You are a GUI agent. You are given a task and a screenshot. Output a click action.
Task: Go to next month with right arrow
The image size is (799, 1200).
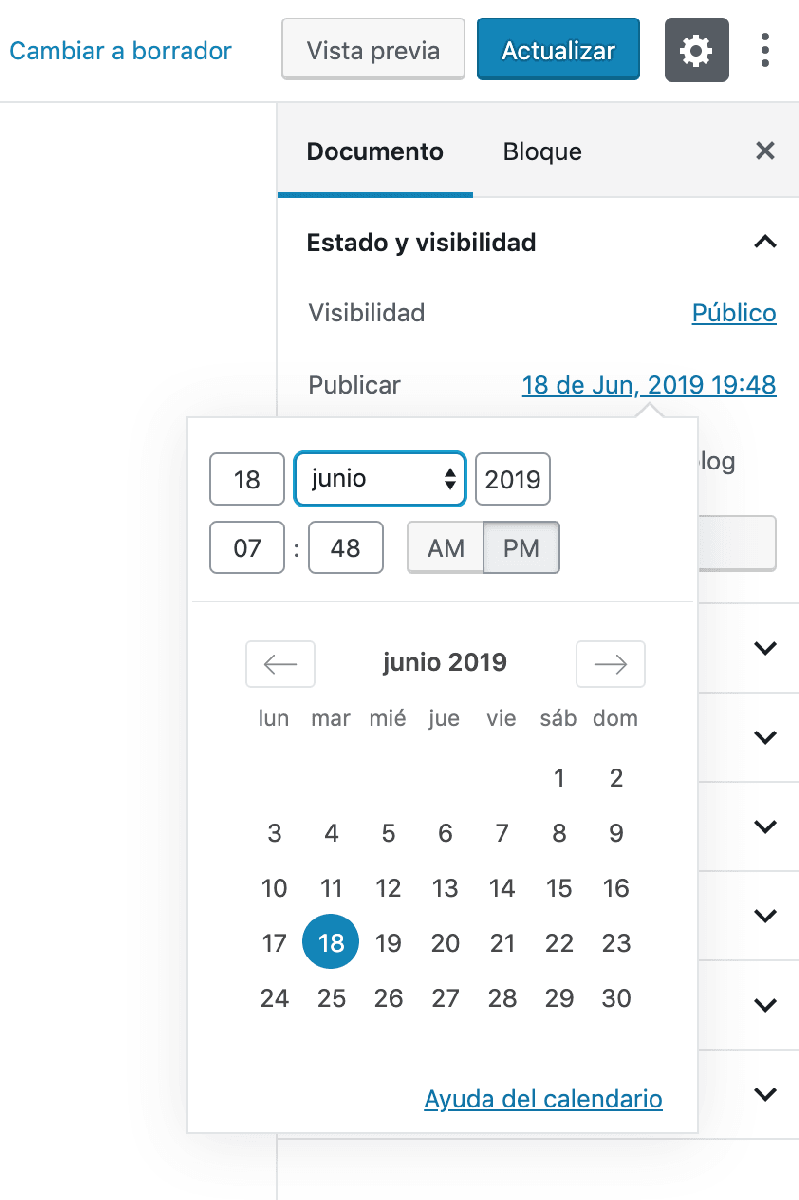610,664
